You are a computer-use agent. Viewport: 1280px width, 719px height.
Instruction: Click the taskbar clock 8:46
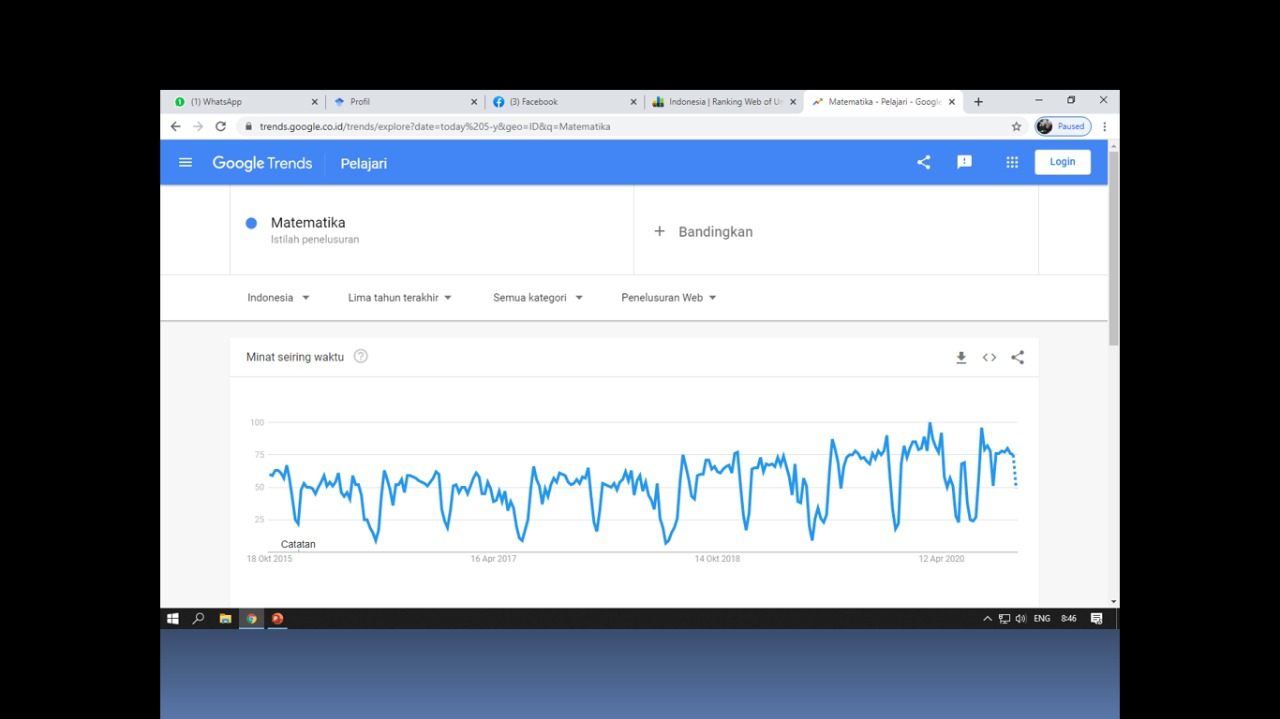(1069, 619)
